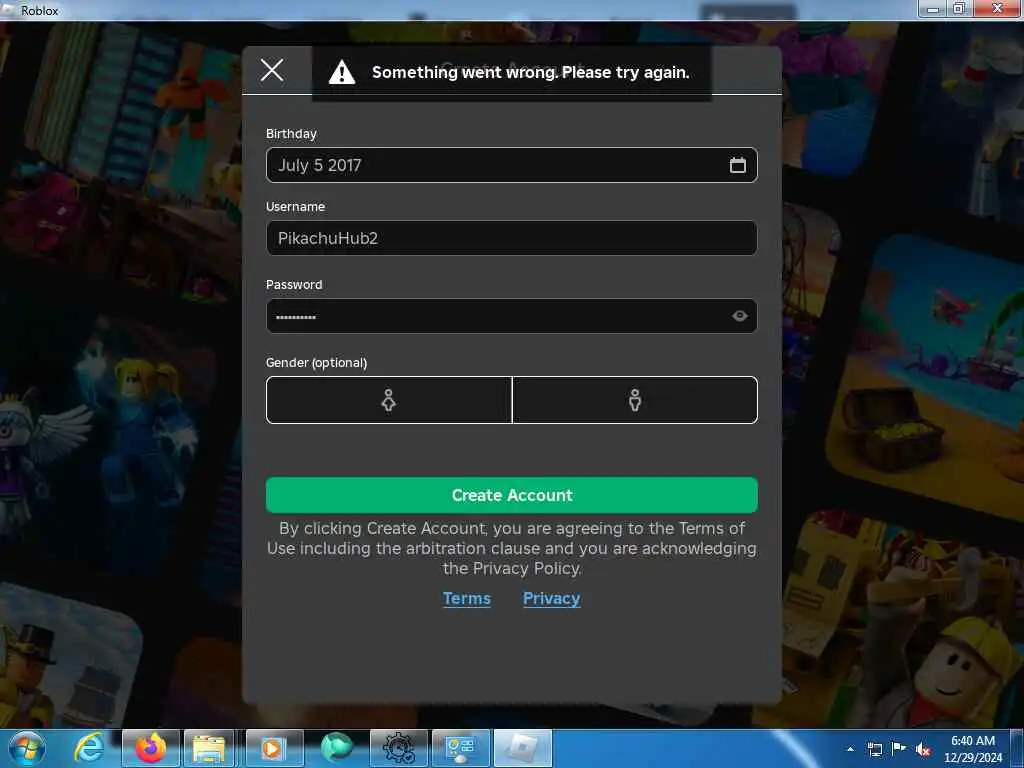Open the Terms link

[466, 598]
